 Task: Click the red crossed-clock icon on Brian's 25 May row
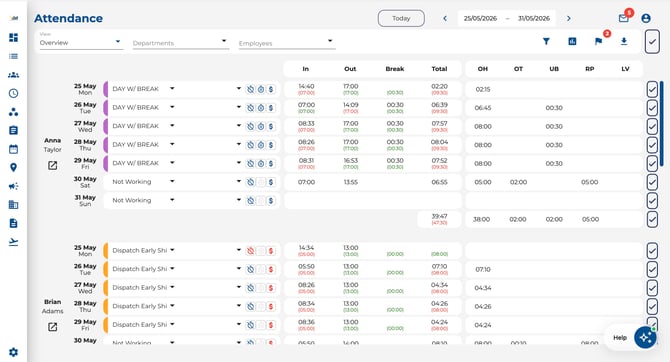pos(250,251)
